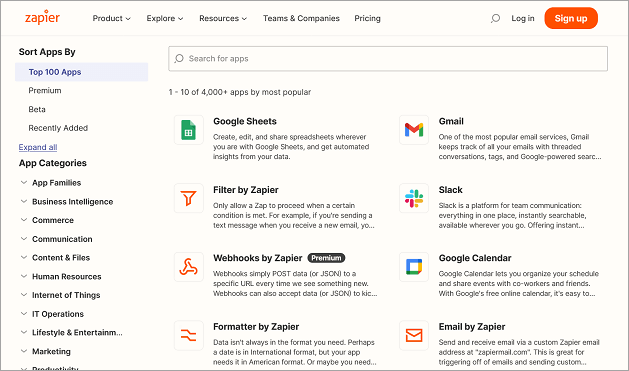Expand the Lifestyle & Entertainment category
This screenshot has width=629, height=371.
(72, 332)
